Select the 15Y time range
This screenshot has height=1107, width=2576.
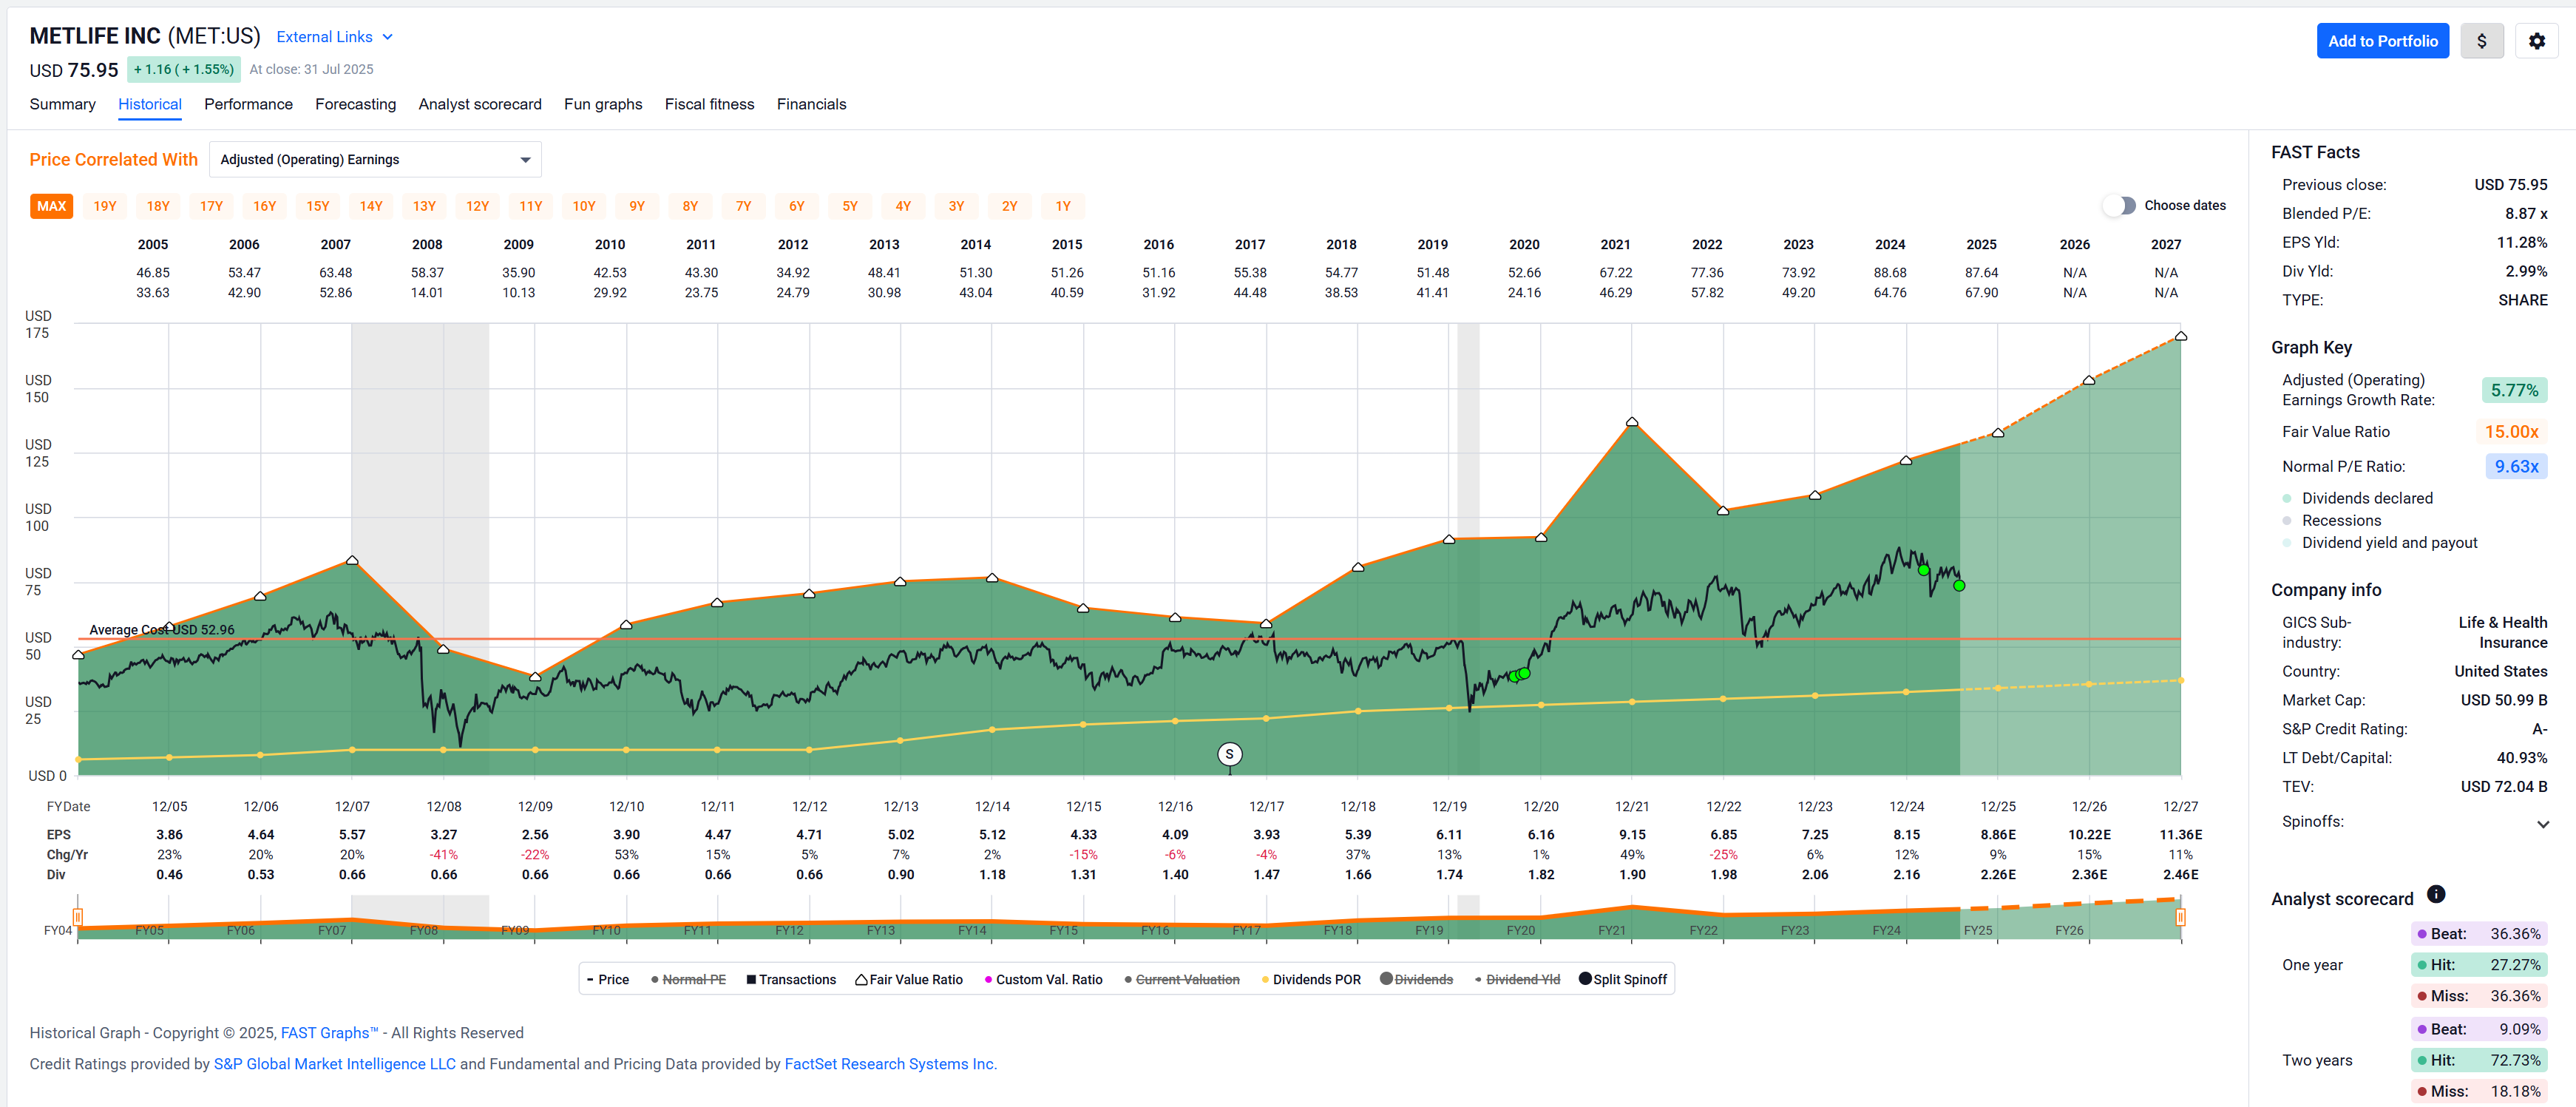[x=318, y=206]
